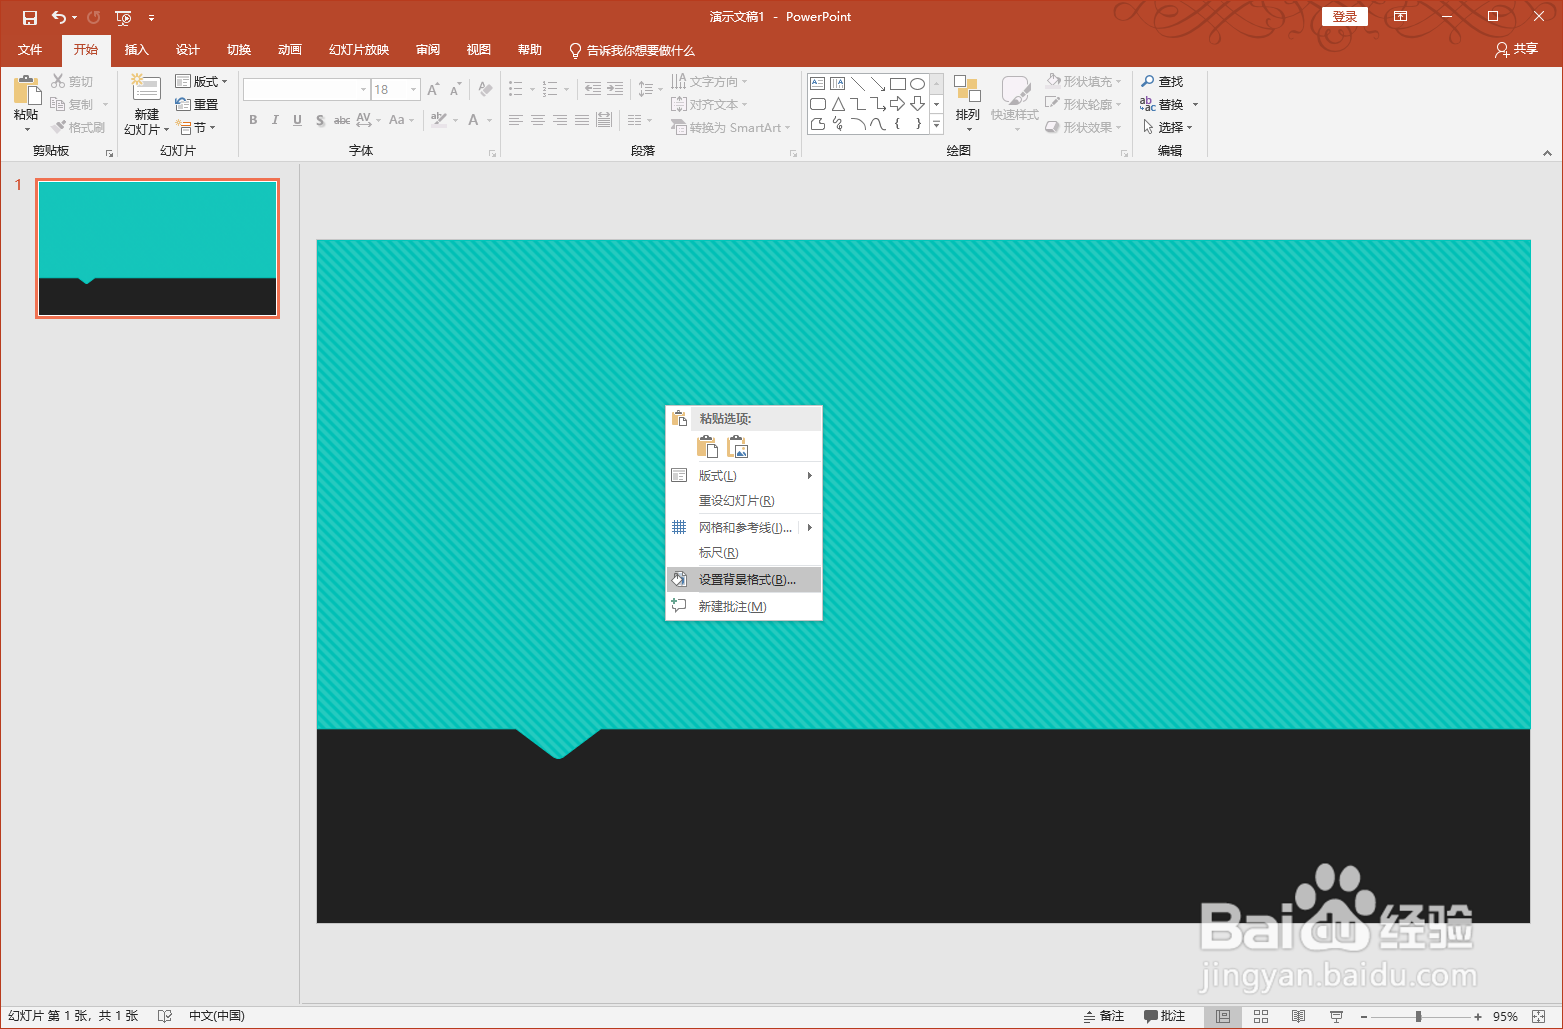Choose Reset Slide (重设幻灯片) in context menu
This screenshot has width=1563, height=1029.
tap(744, 501)
